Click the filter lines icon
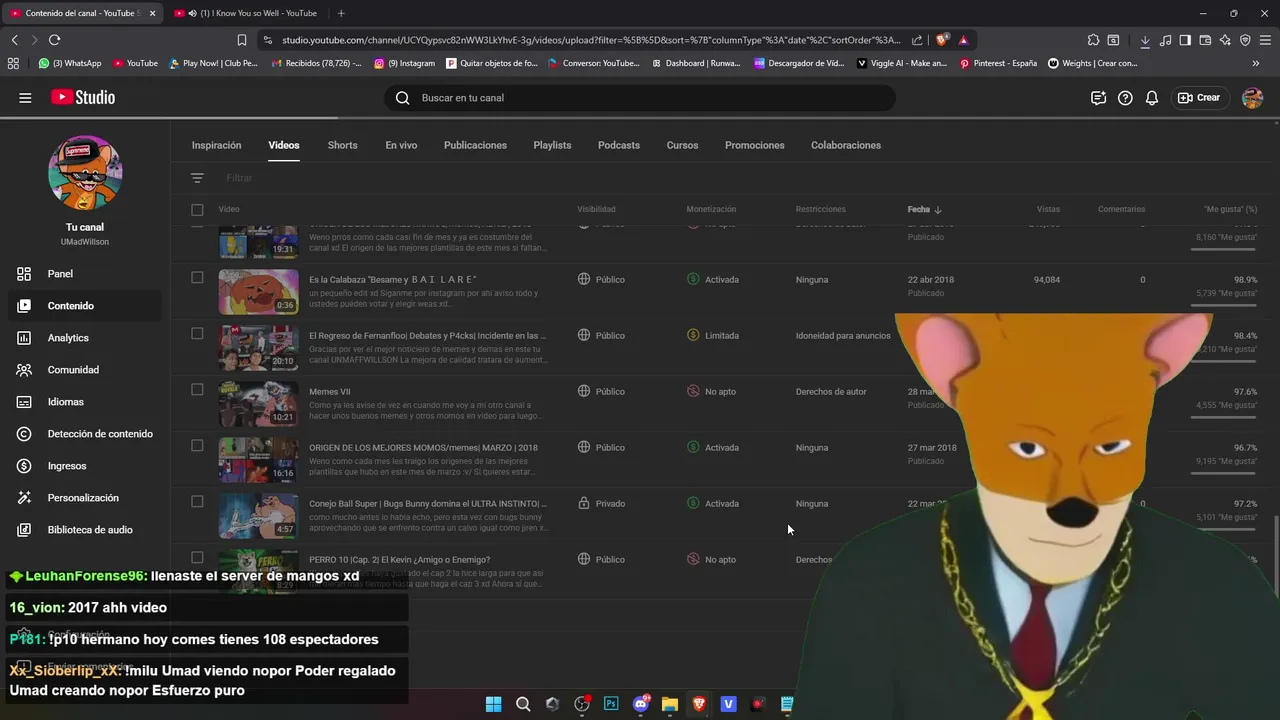1280x720 pixels. pos(197,178)
